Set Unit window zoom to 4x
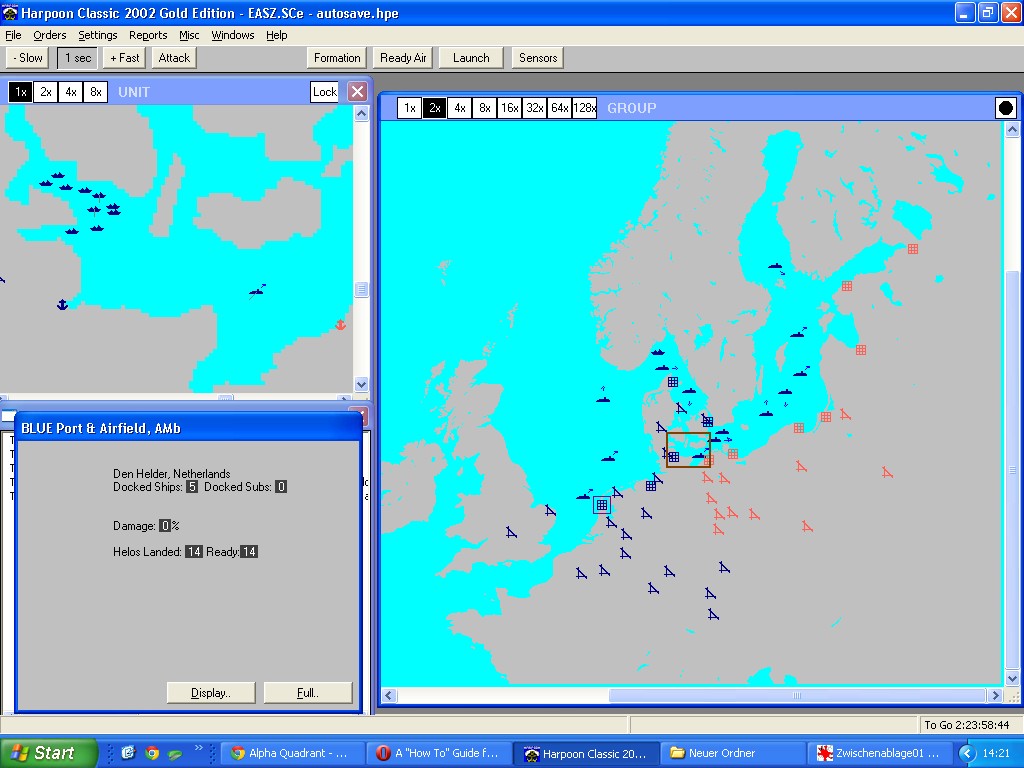The height and width of the screenshot is (768, 1024). 71,92
